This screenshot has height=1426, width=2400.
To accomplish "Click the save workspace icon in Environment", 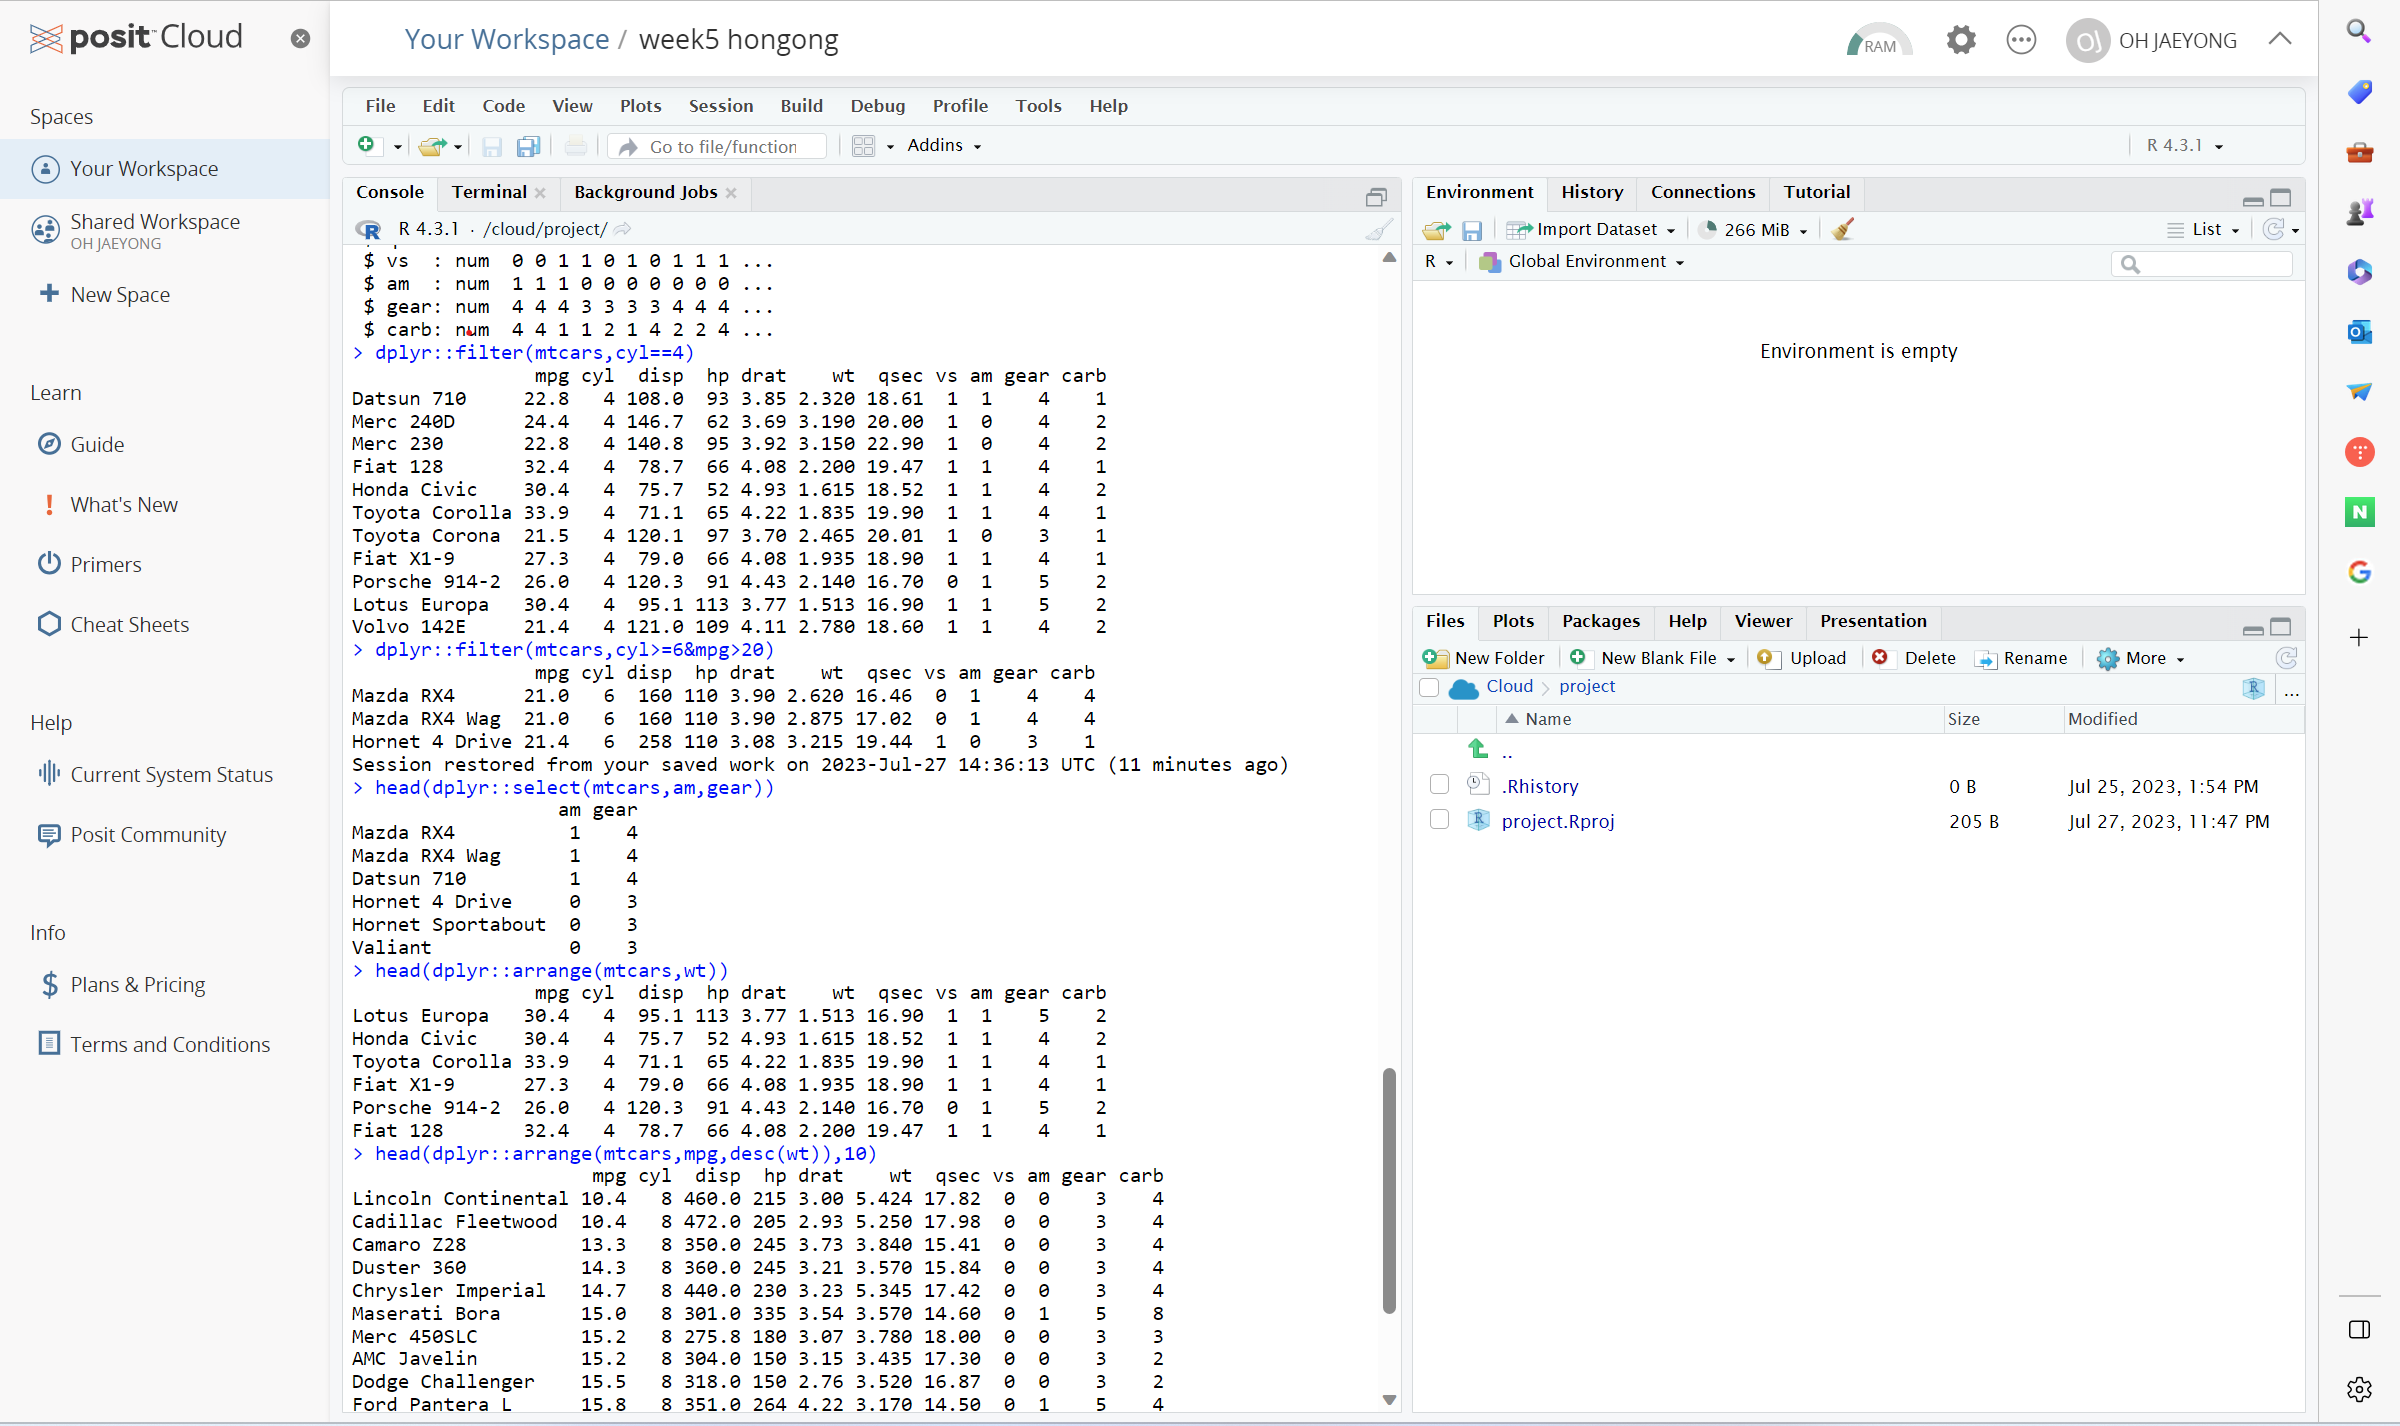I will click(x=1471, y=230).
